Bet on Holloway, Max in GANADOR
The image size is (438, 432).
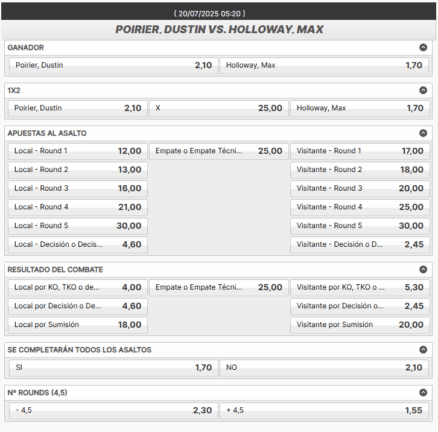pyautogui.click(x=324, y=65)
